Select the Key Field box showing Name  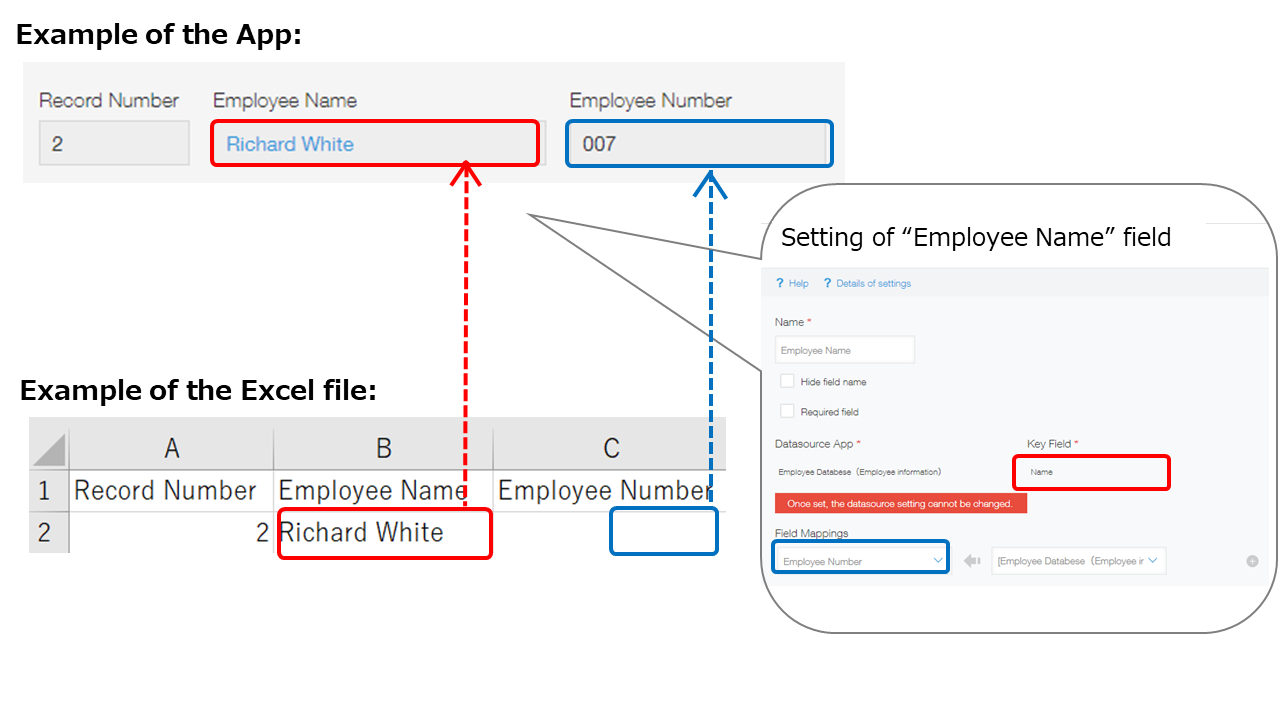point(1091,471)
